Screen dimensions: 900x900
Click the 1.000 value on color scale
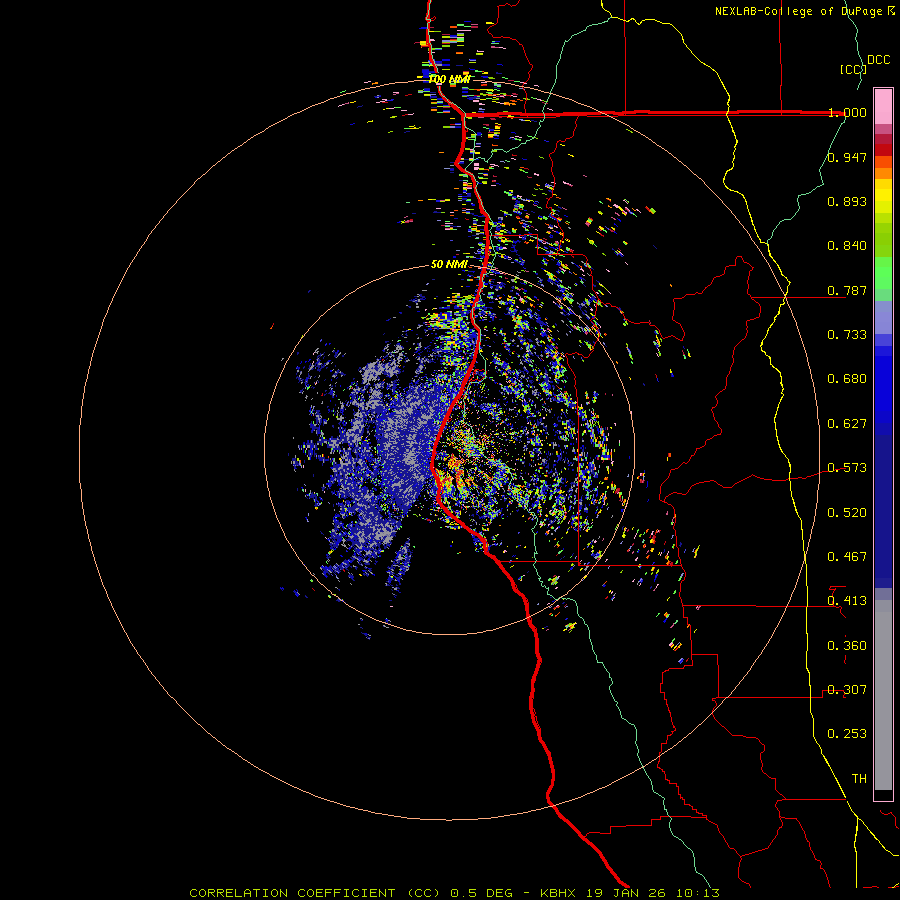[847, 112]
